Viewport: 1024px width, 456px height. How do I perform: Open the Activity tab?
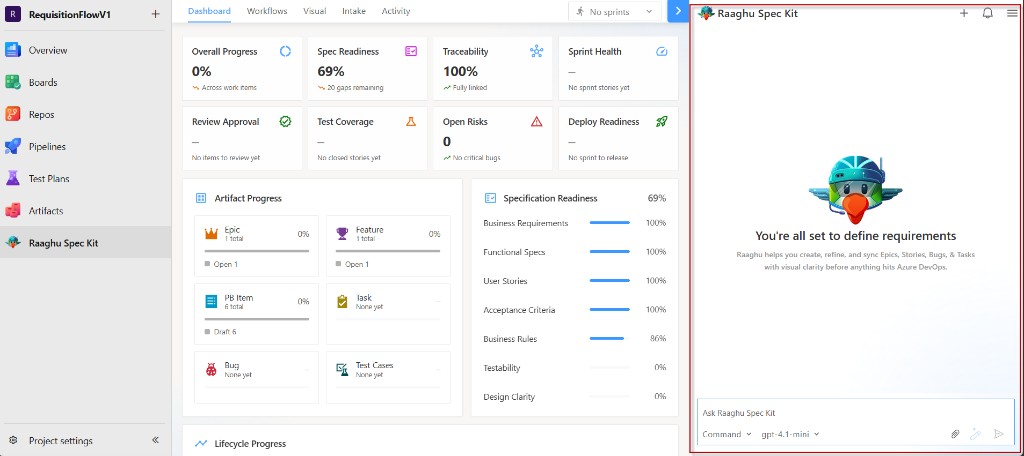pos(396,11)
